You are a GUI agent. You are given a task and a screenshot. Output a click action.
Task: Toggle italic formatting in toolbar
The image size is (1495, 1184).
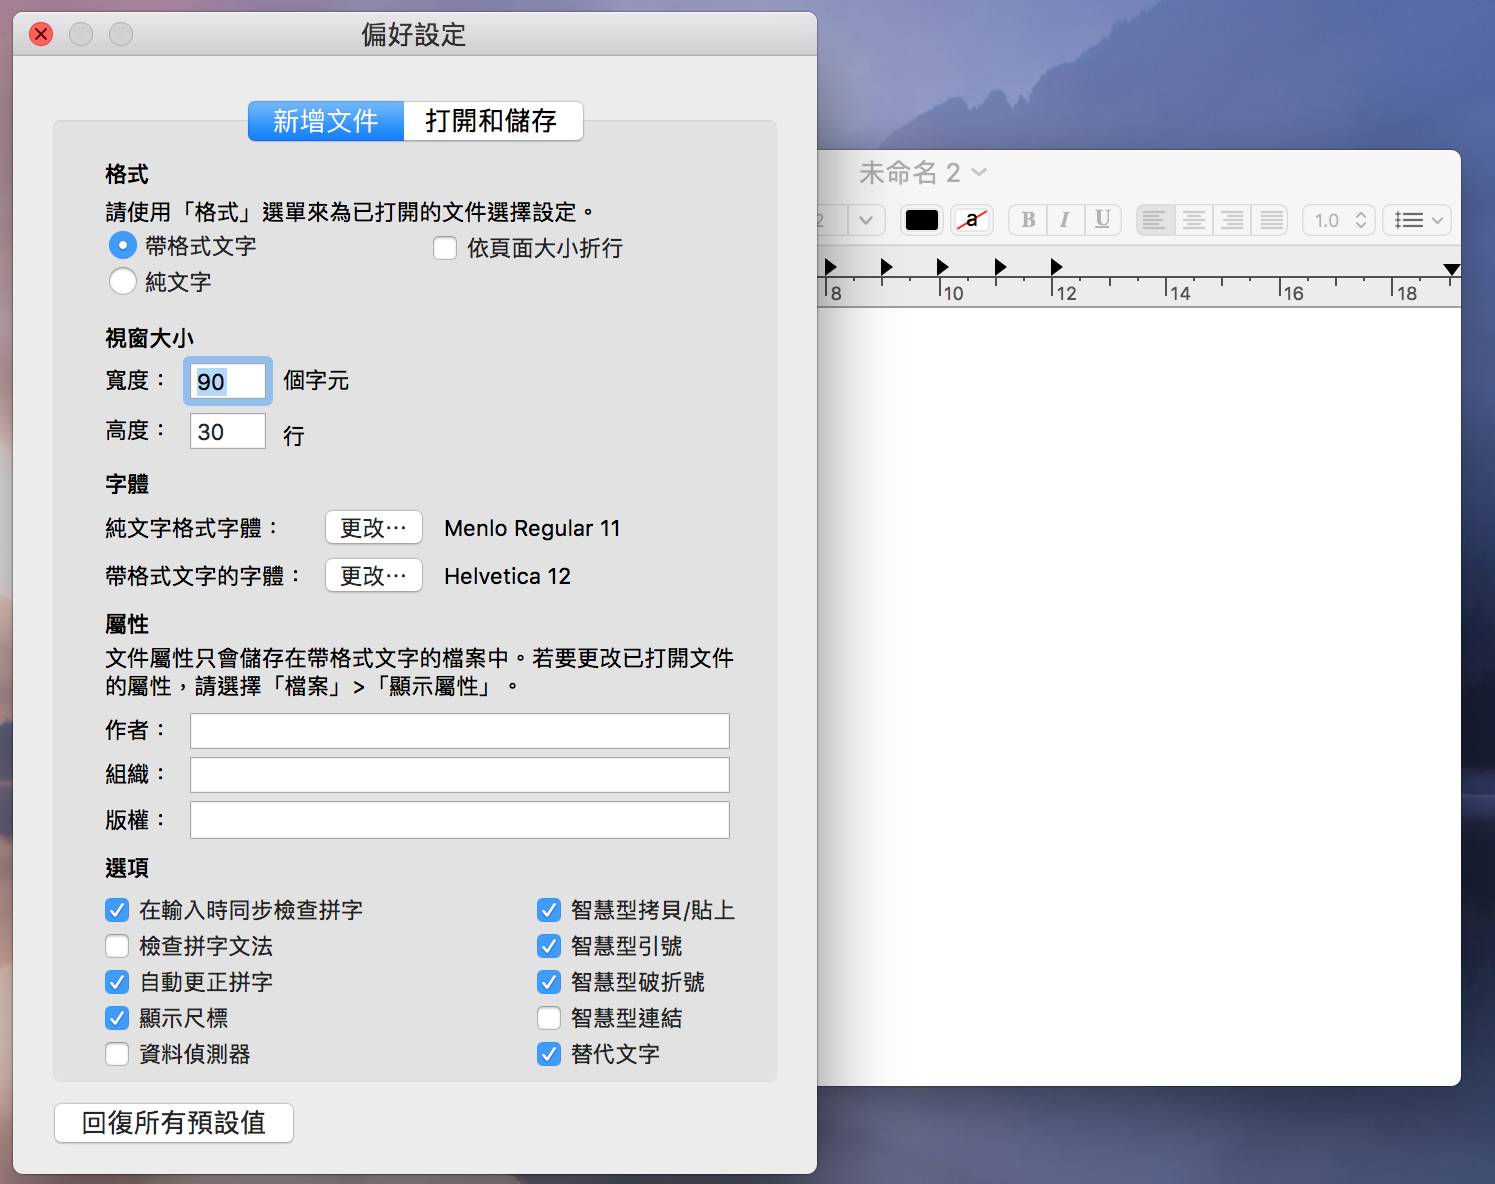[1065, 220]
